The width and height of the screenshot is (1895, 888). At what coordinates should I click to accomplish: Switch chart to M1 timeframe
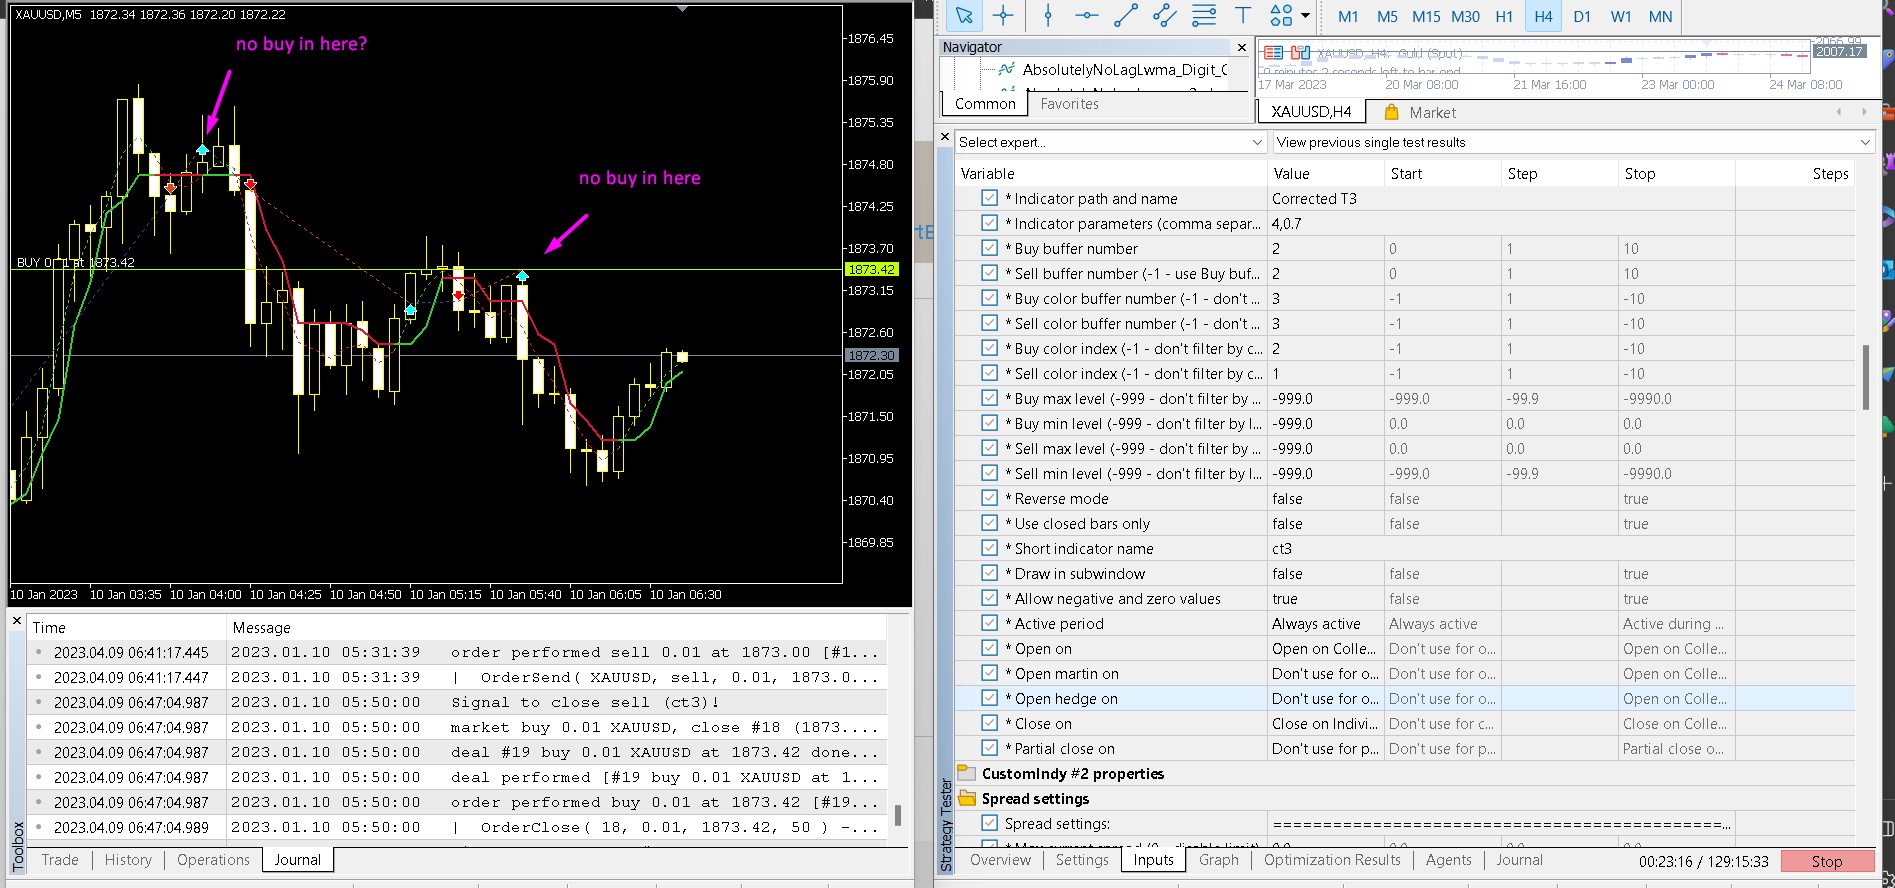1348,17
